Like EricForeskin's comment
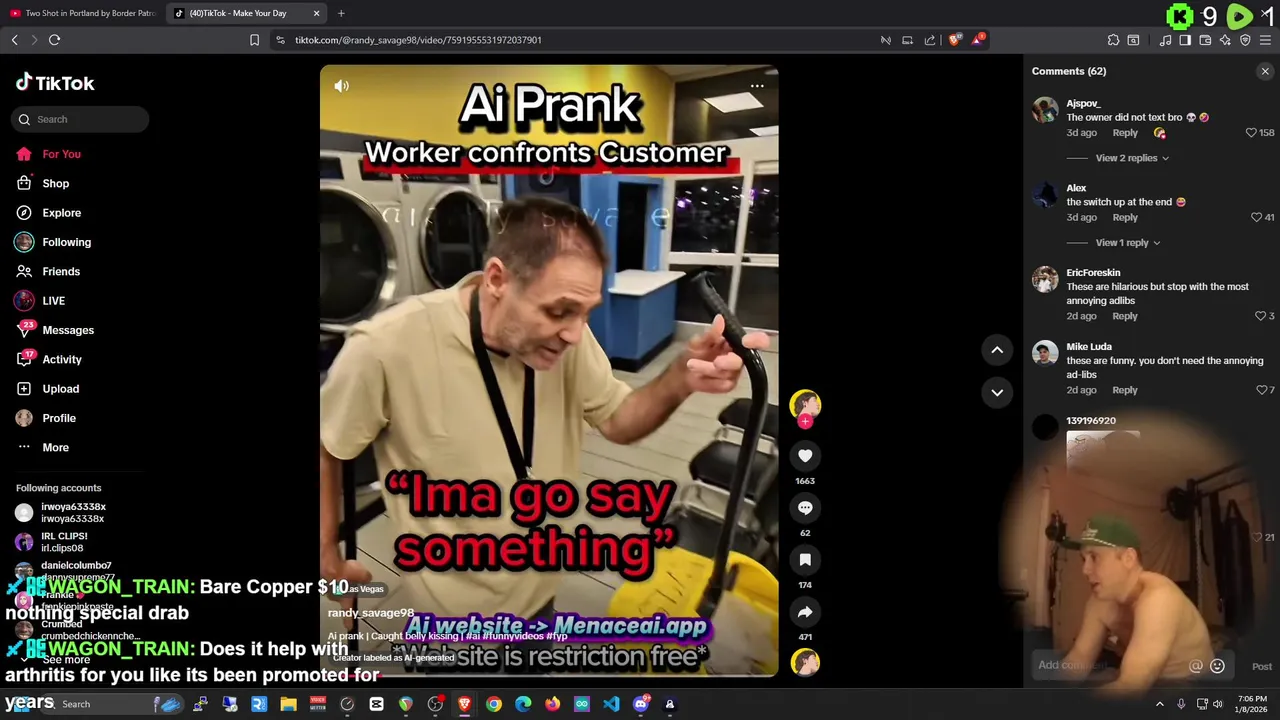Image resolution: width=1280 pixels, height=720 pixels. click(x=1260, y=316)
